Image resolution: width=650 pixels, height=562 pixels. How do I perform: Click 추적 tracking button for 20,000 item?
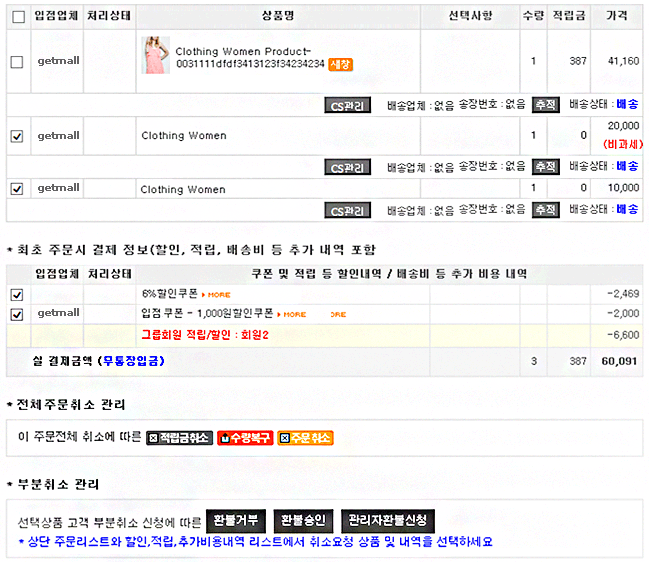click(545, 166)
